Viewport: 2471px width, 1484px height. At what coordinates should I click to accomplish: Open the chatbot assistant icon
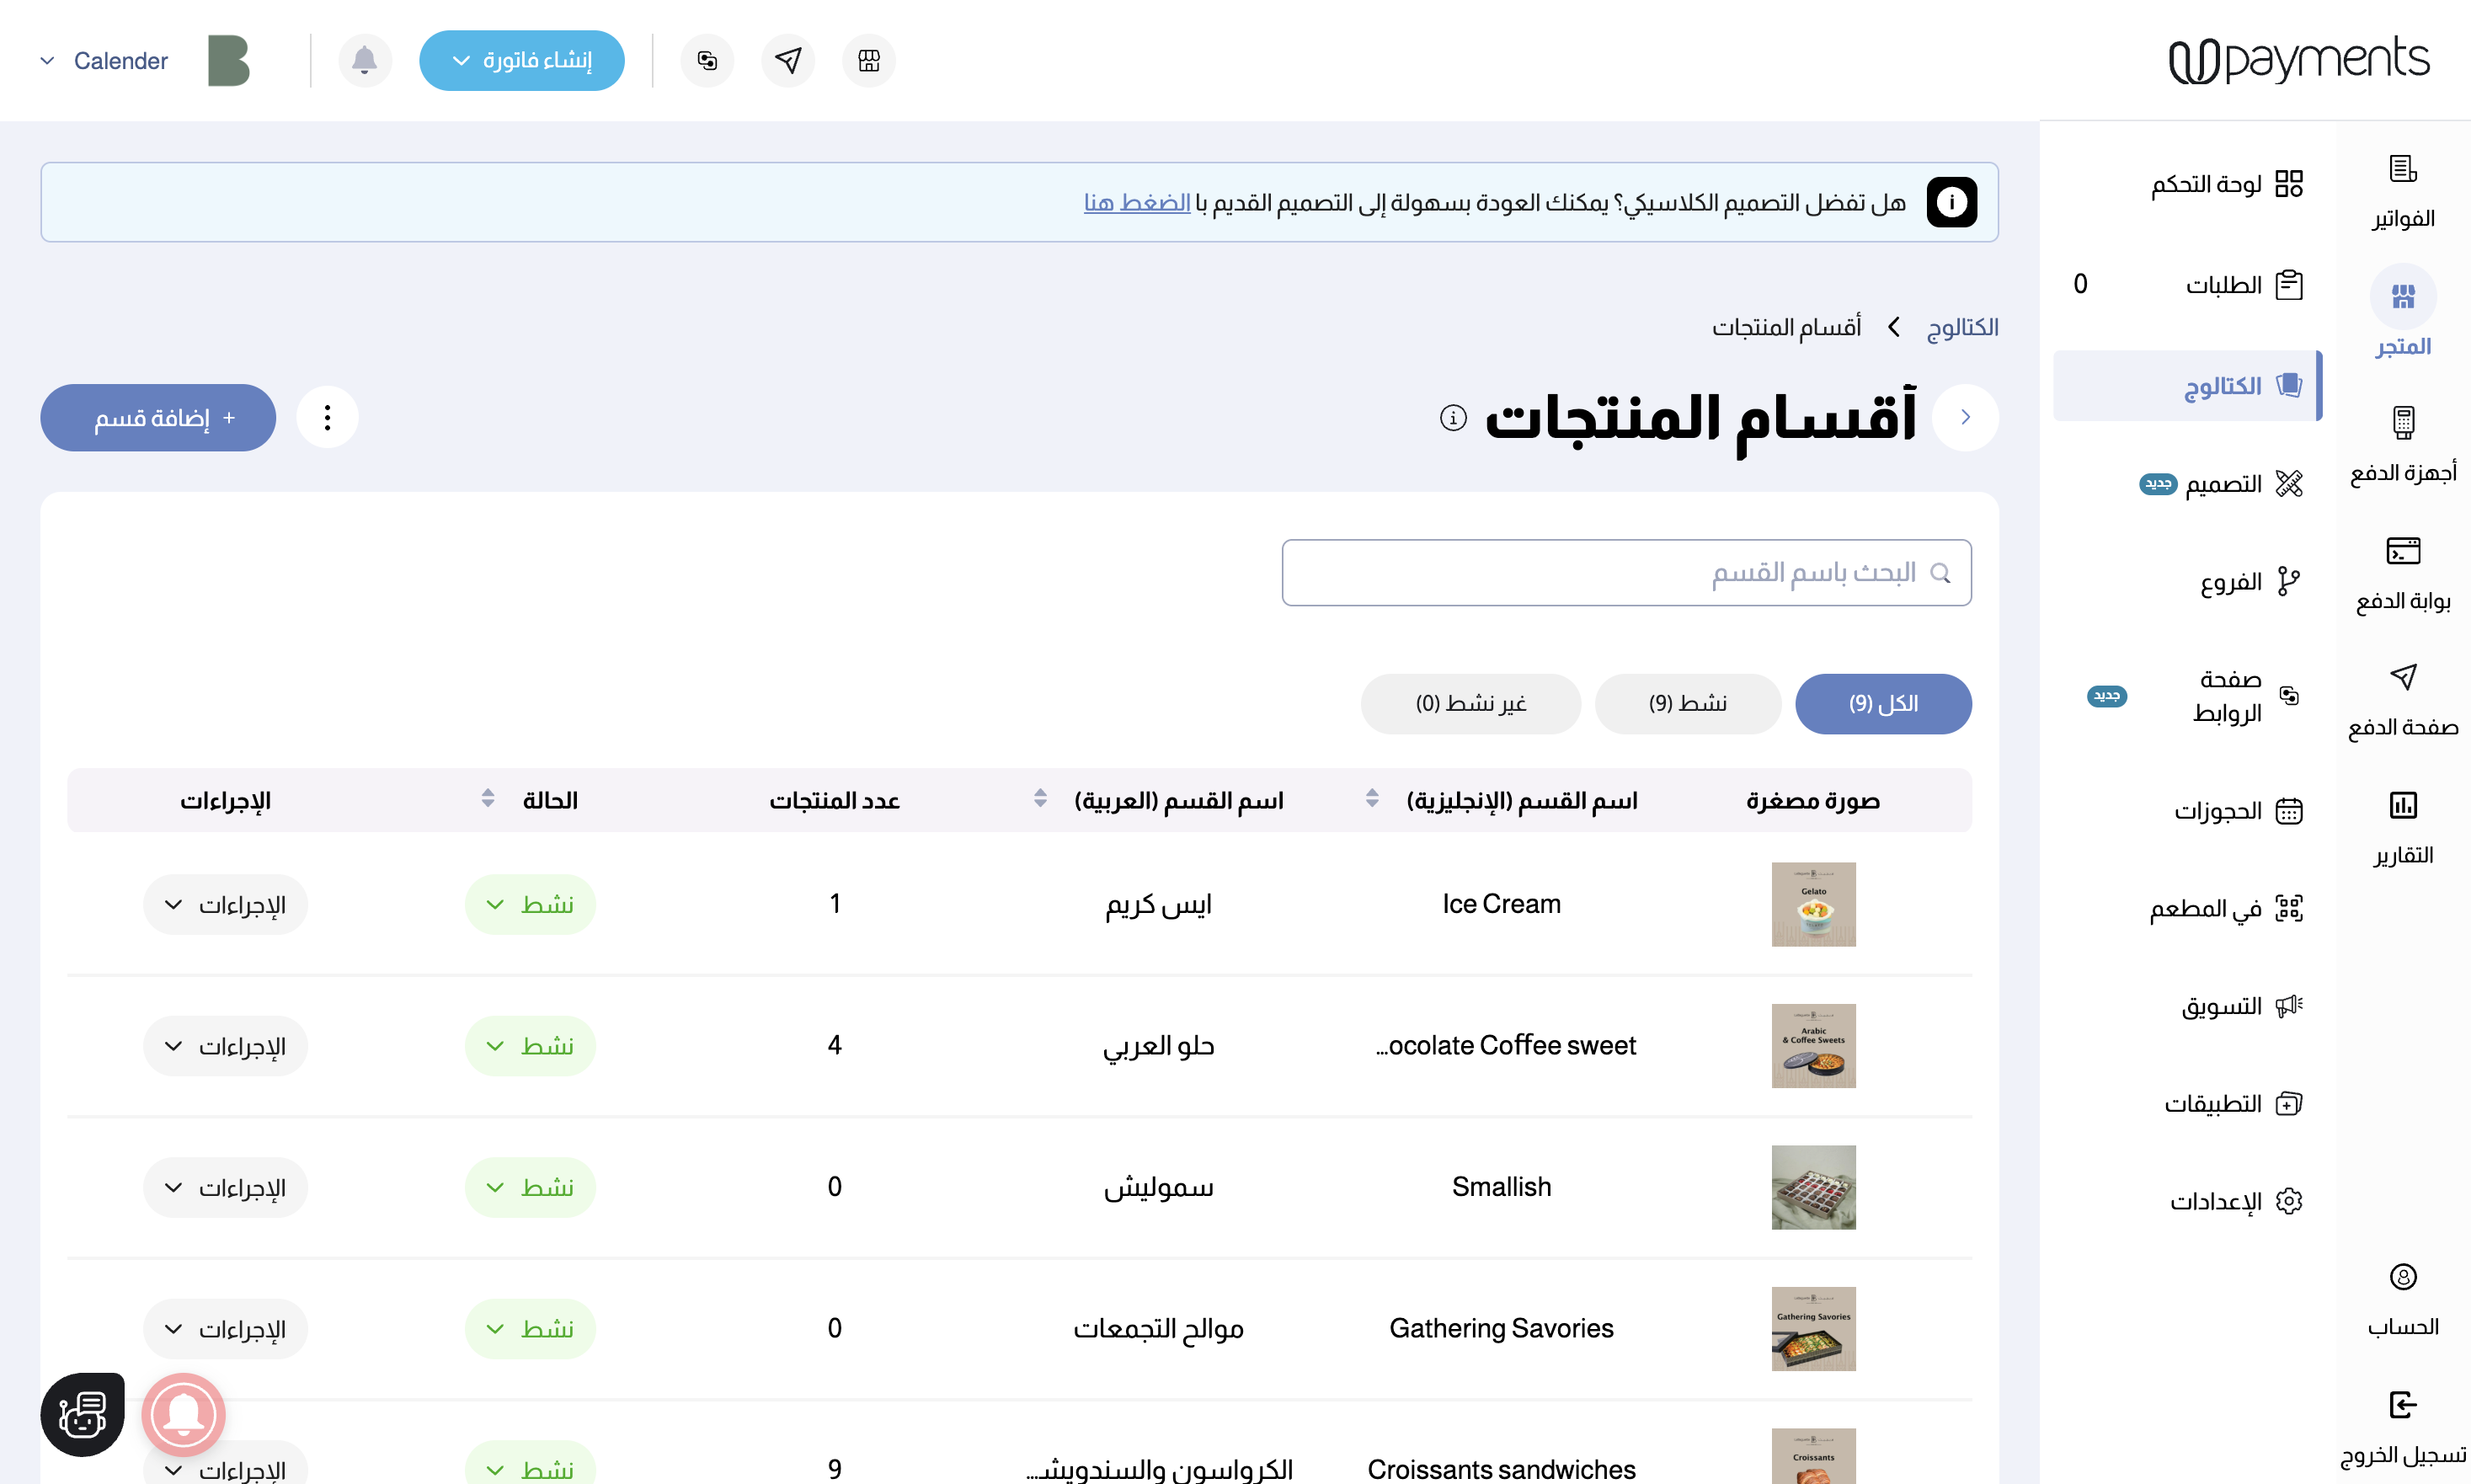coord(82,1414)
